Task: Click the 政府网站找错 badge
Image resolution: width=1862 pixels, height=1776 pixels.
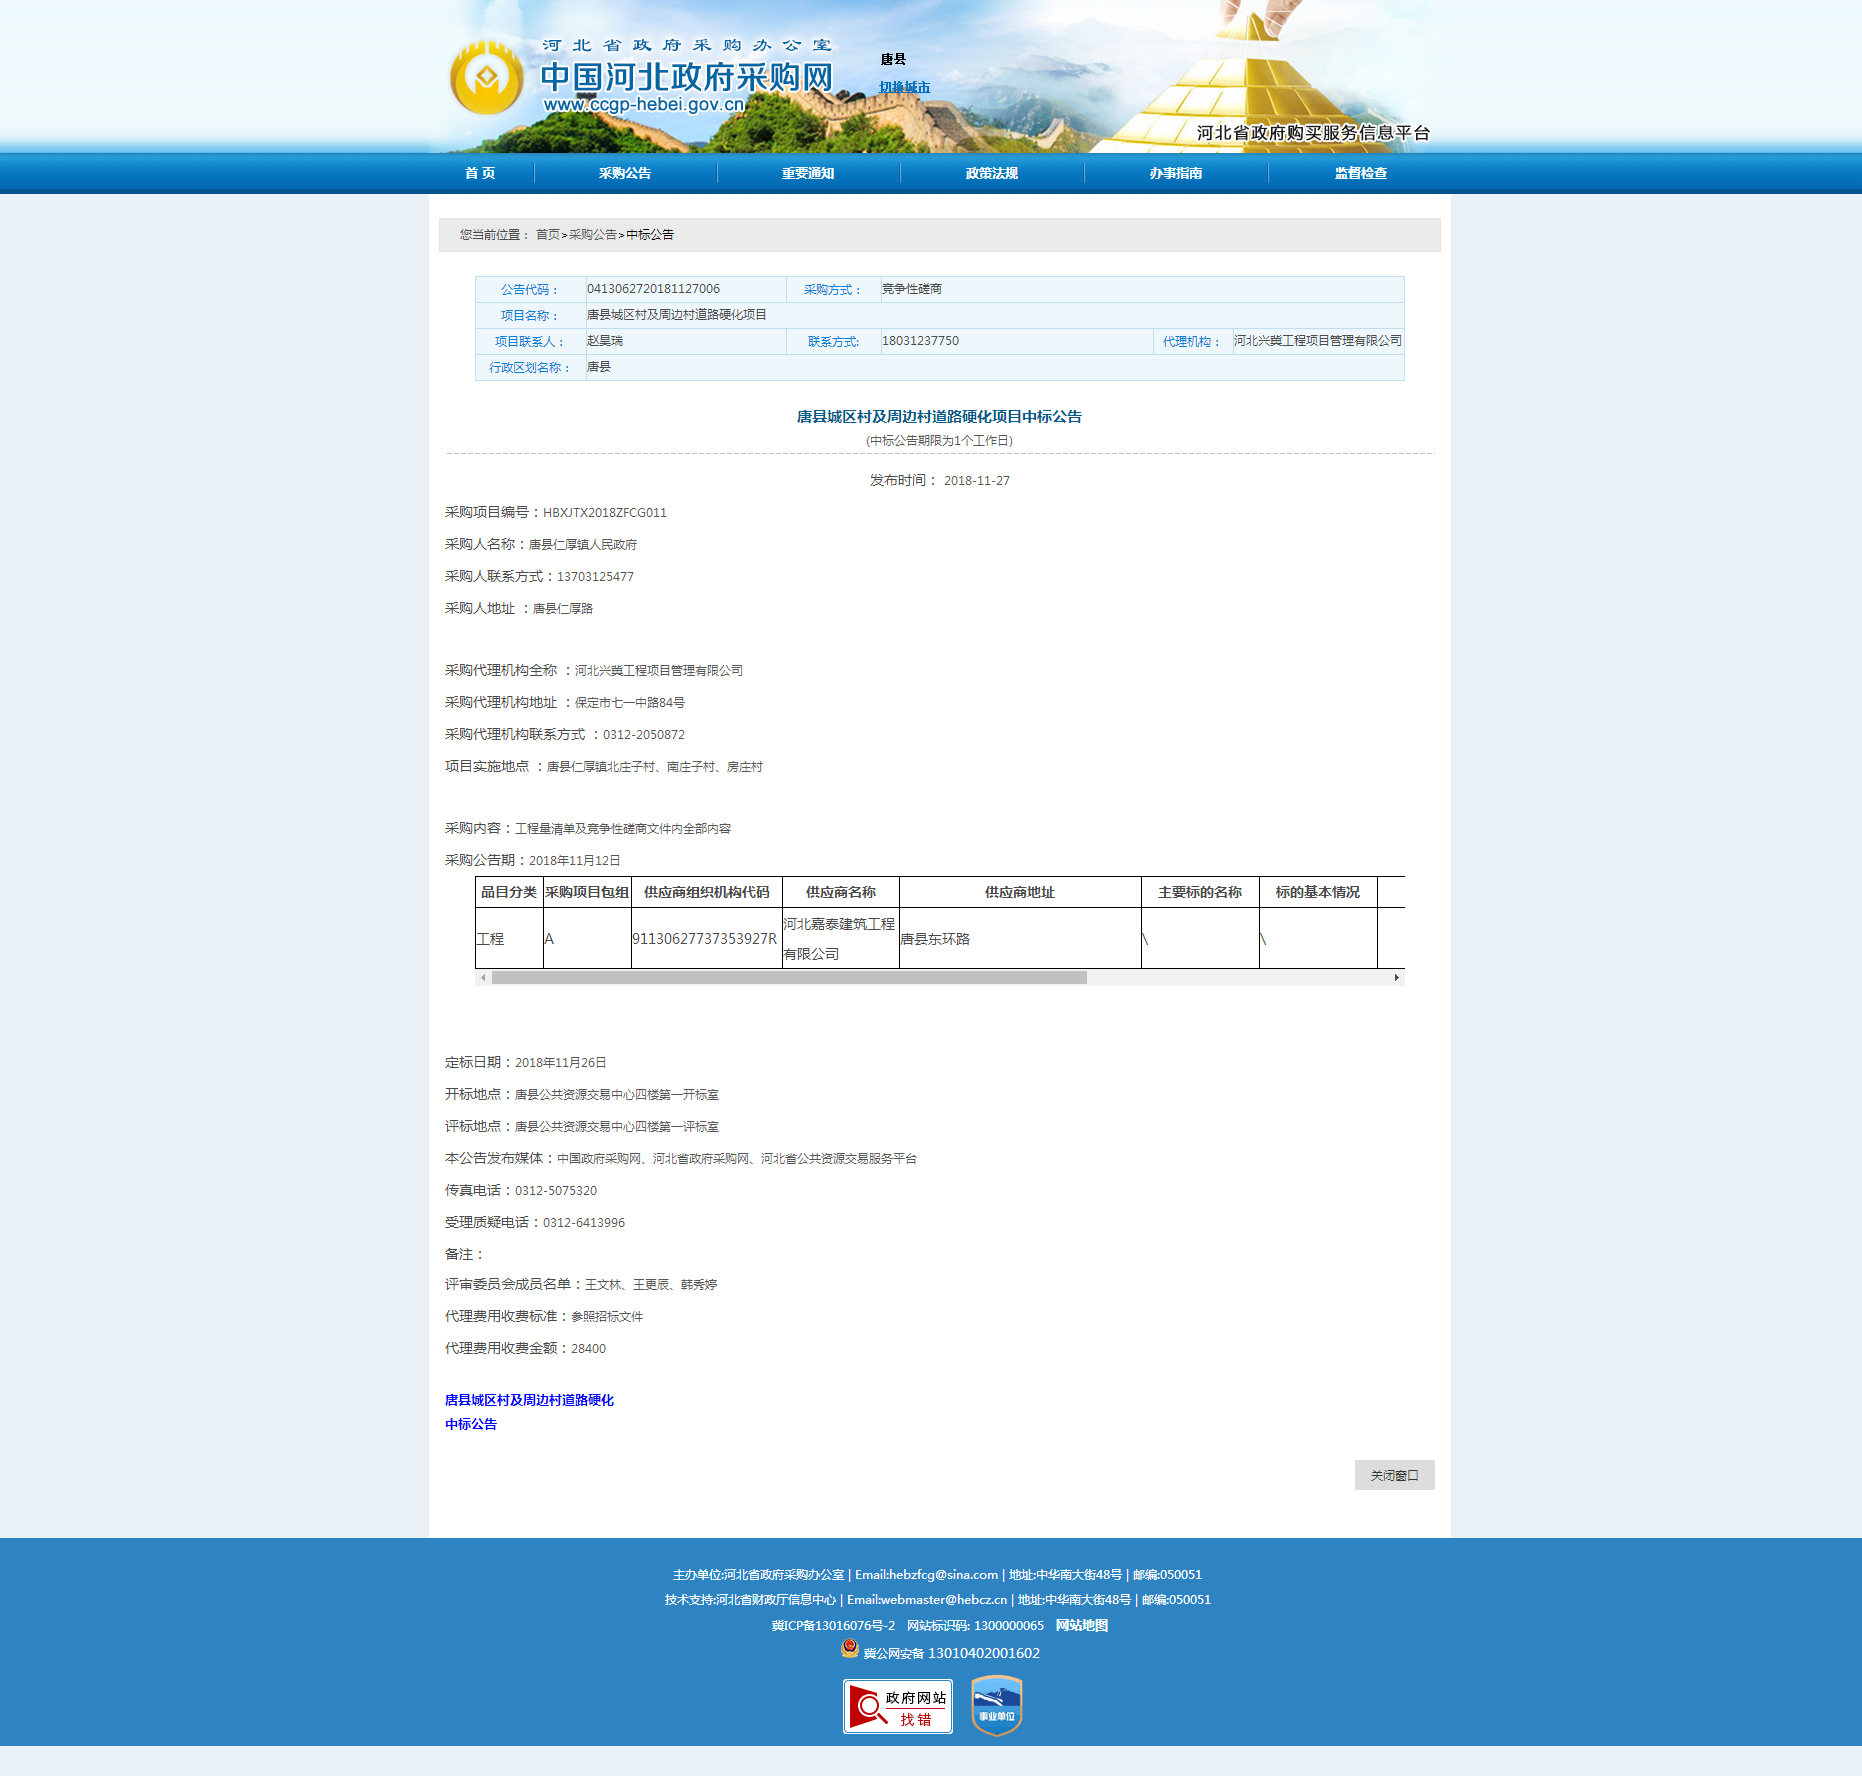Action: pyautogui.click(x=897, y=1706)
